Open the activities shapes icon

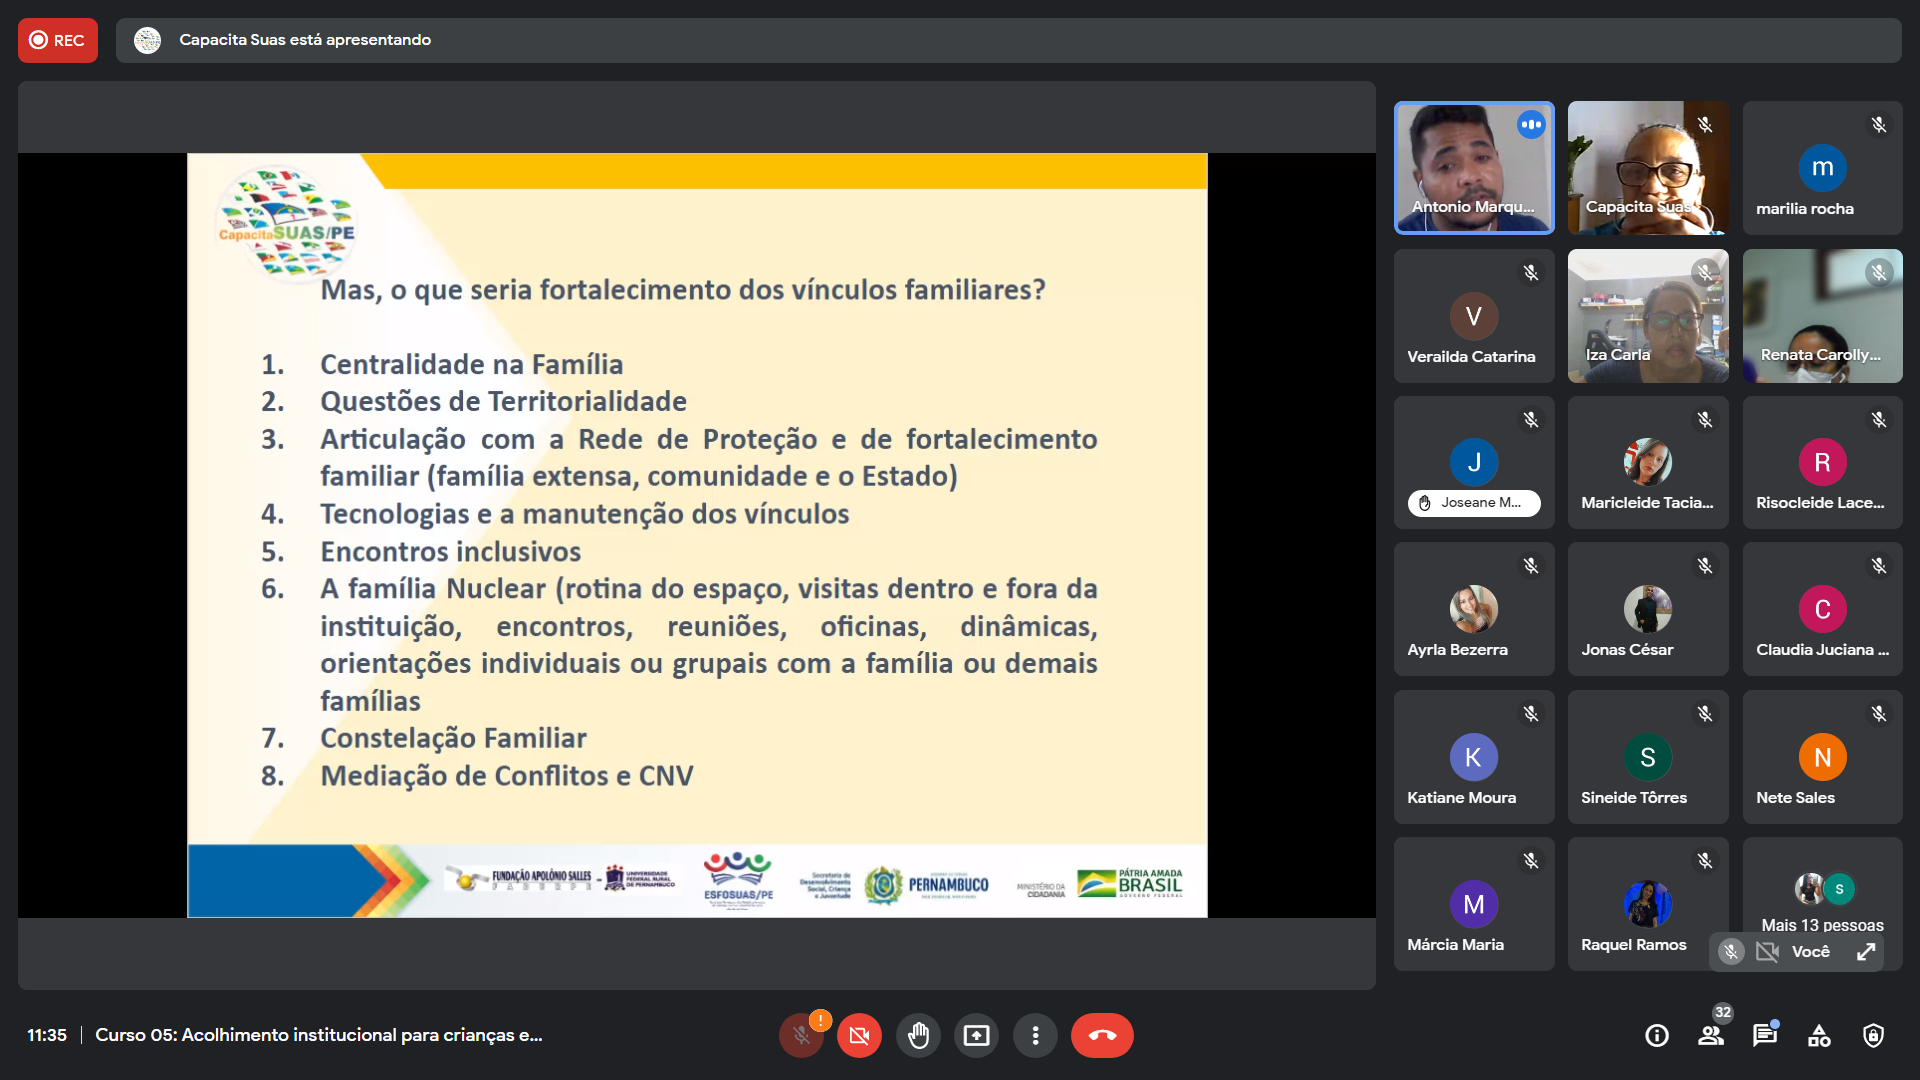(1819, 1035)
